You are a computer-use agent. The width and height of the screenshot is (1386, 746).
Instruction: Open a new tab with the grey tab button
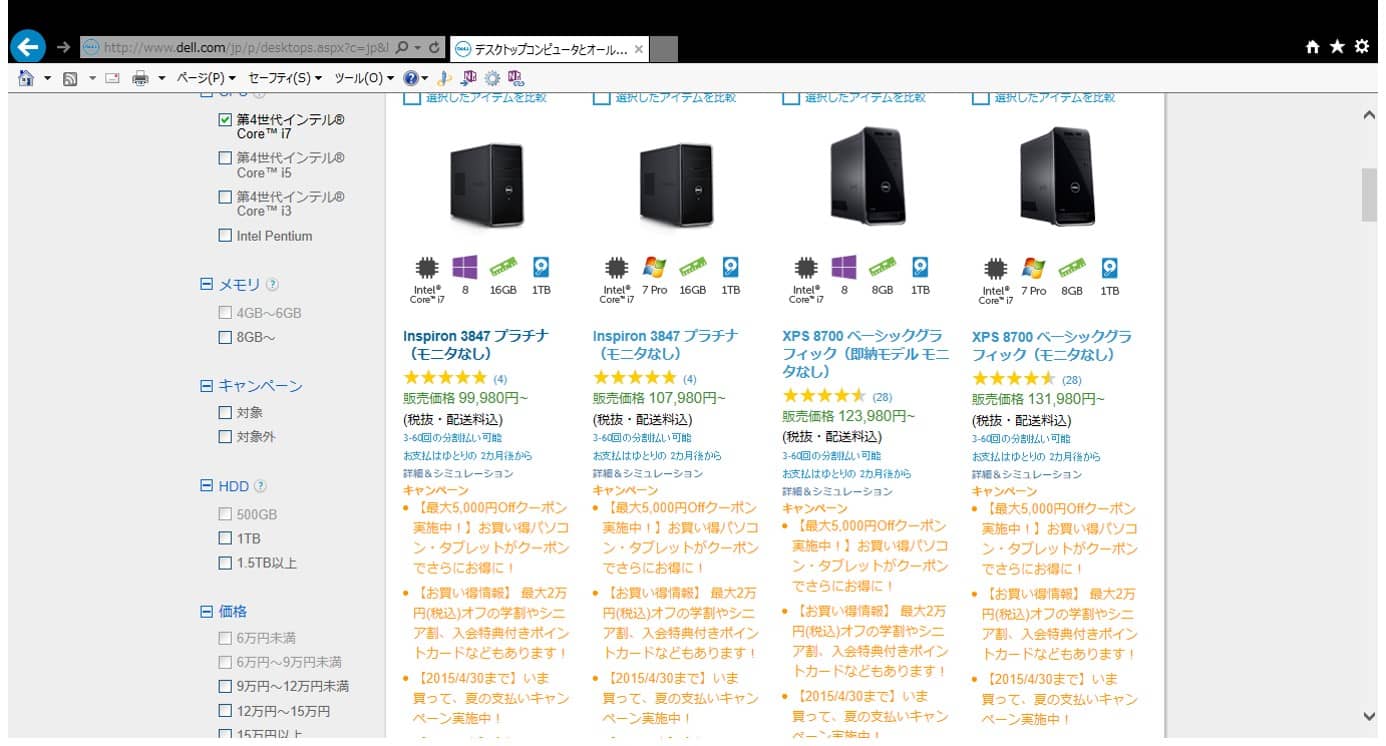665,48
